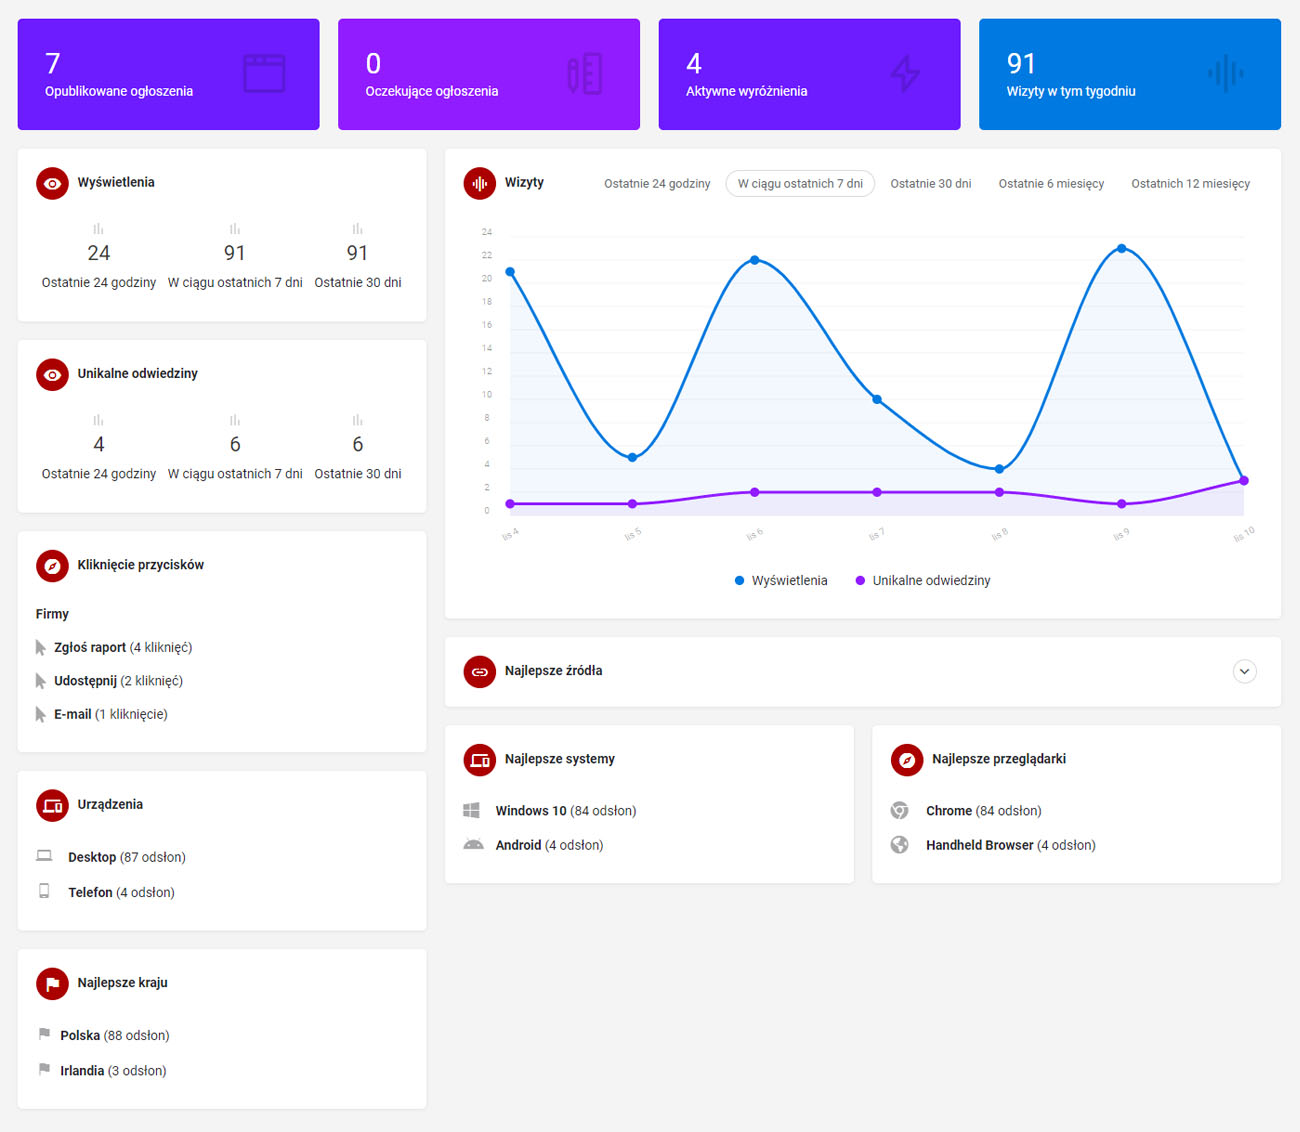Click the Windows logo icon next to Windows 10
This screenshot has height=1132, width=1300.
point(472,810)
